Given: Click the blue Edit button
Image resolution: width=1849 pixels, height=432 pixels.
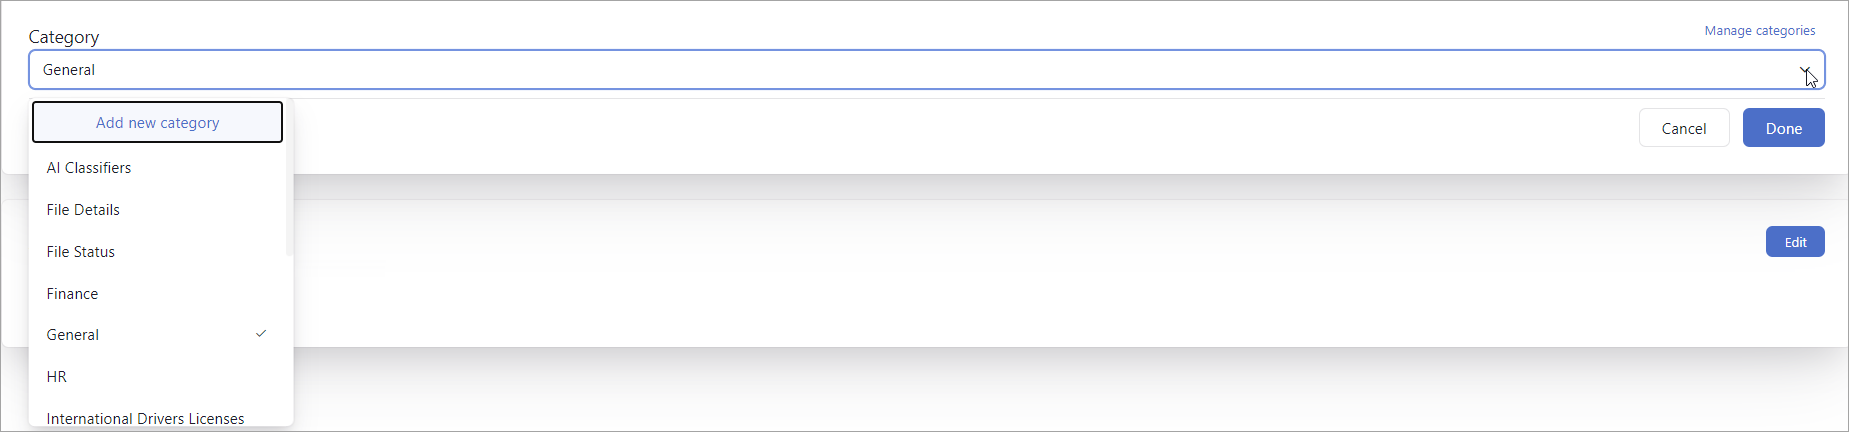Looking at the screenshot, I should click(1794, 242).
